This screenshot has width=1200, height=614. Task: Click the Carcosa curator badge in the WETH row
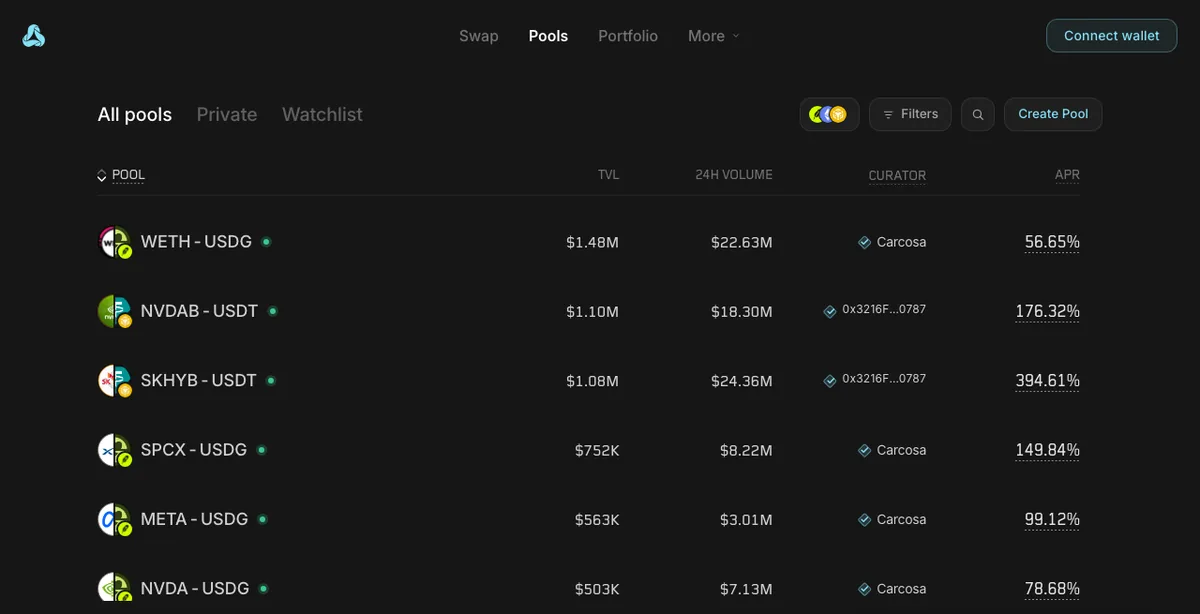(x=864, y=242)
